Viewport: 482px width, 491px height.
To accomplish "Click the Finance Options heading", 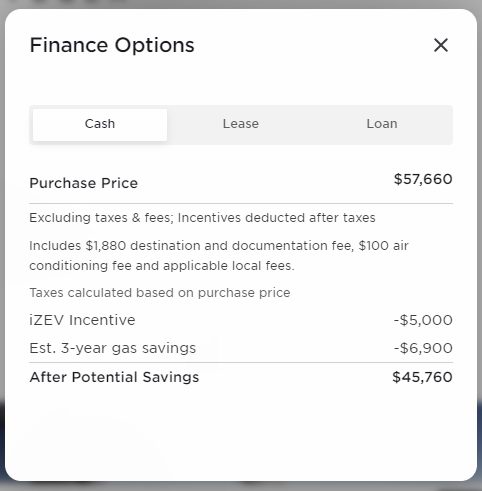I will [112, 45].
